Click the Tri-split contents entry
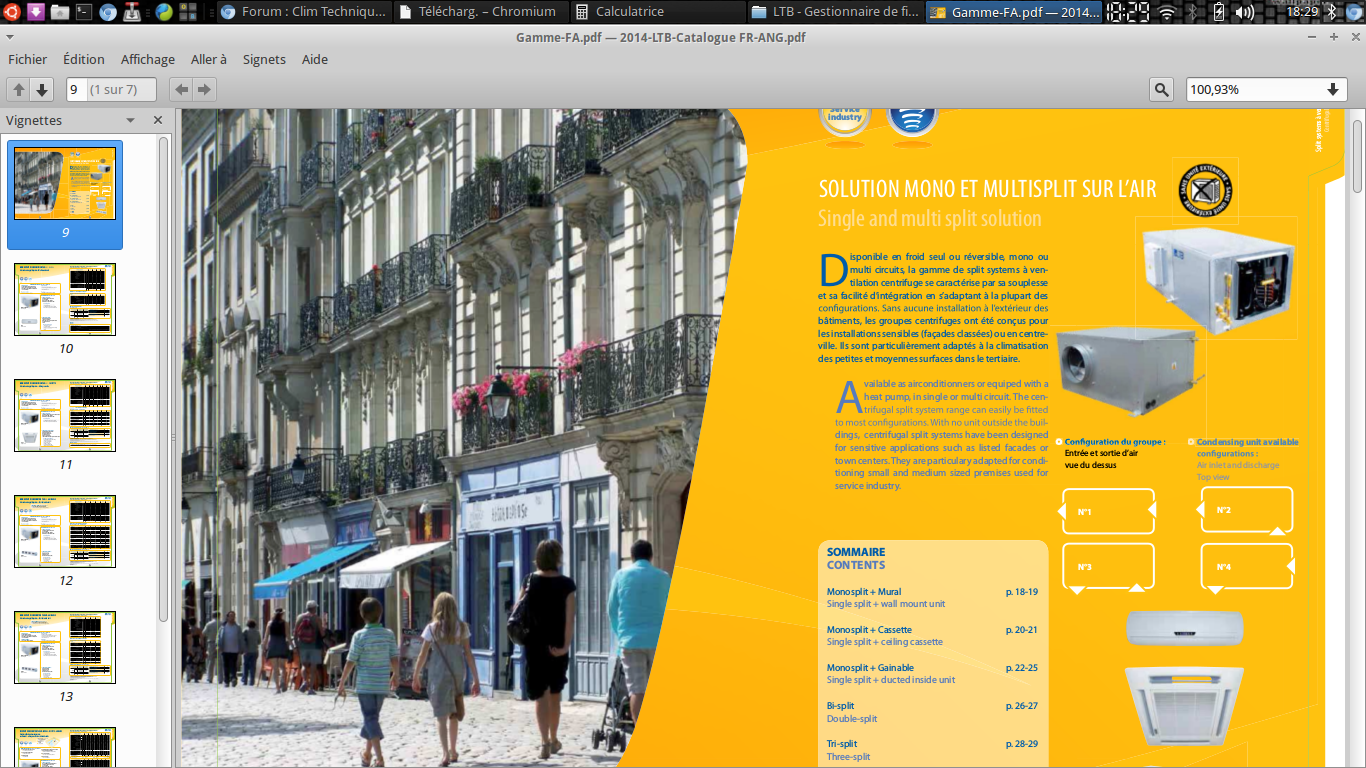 tap(842, 744)
